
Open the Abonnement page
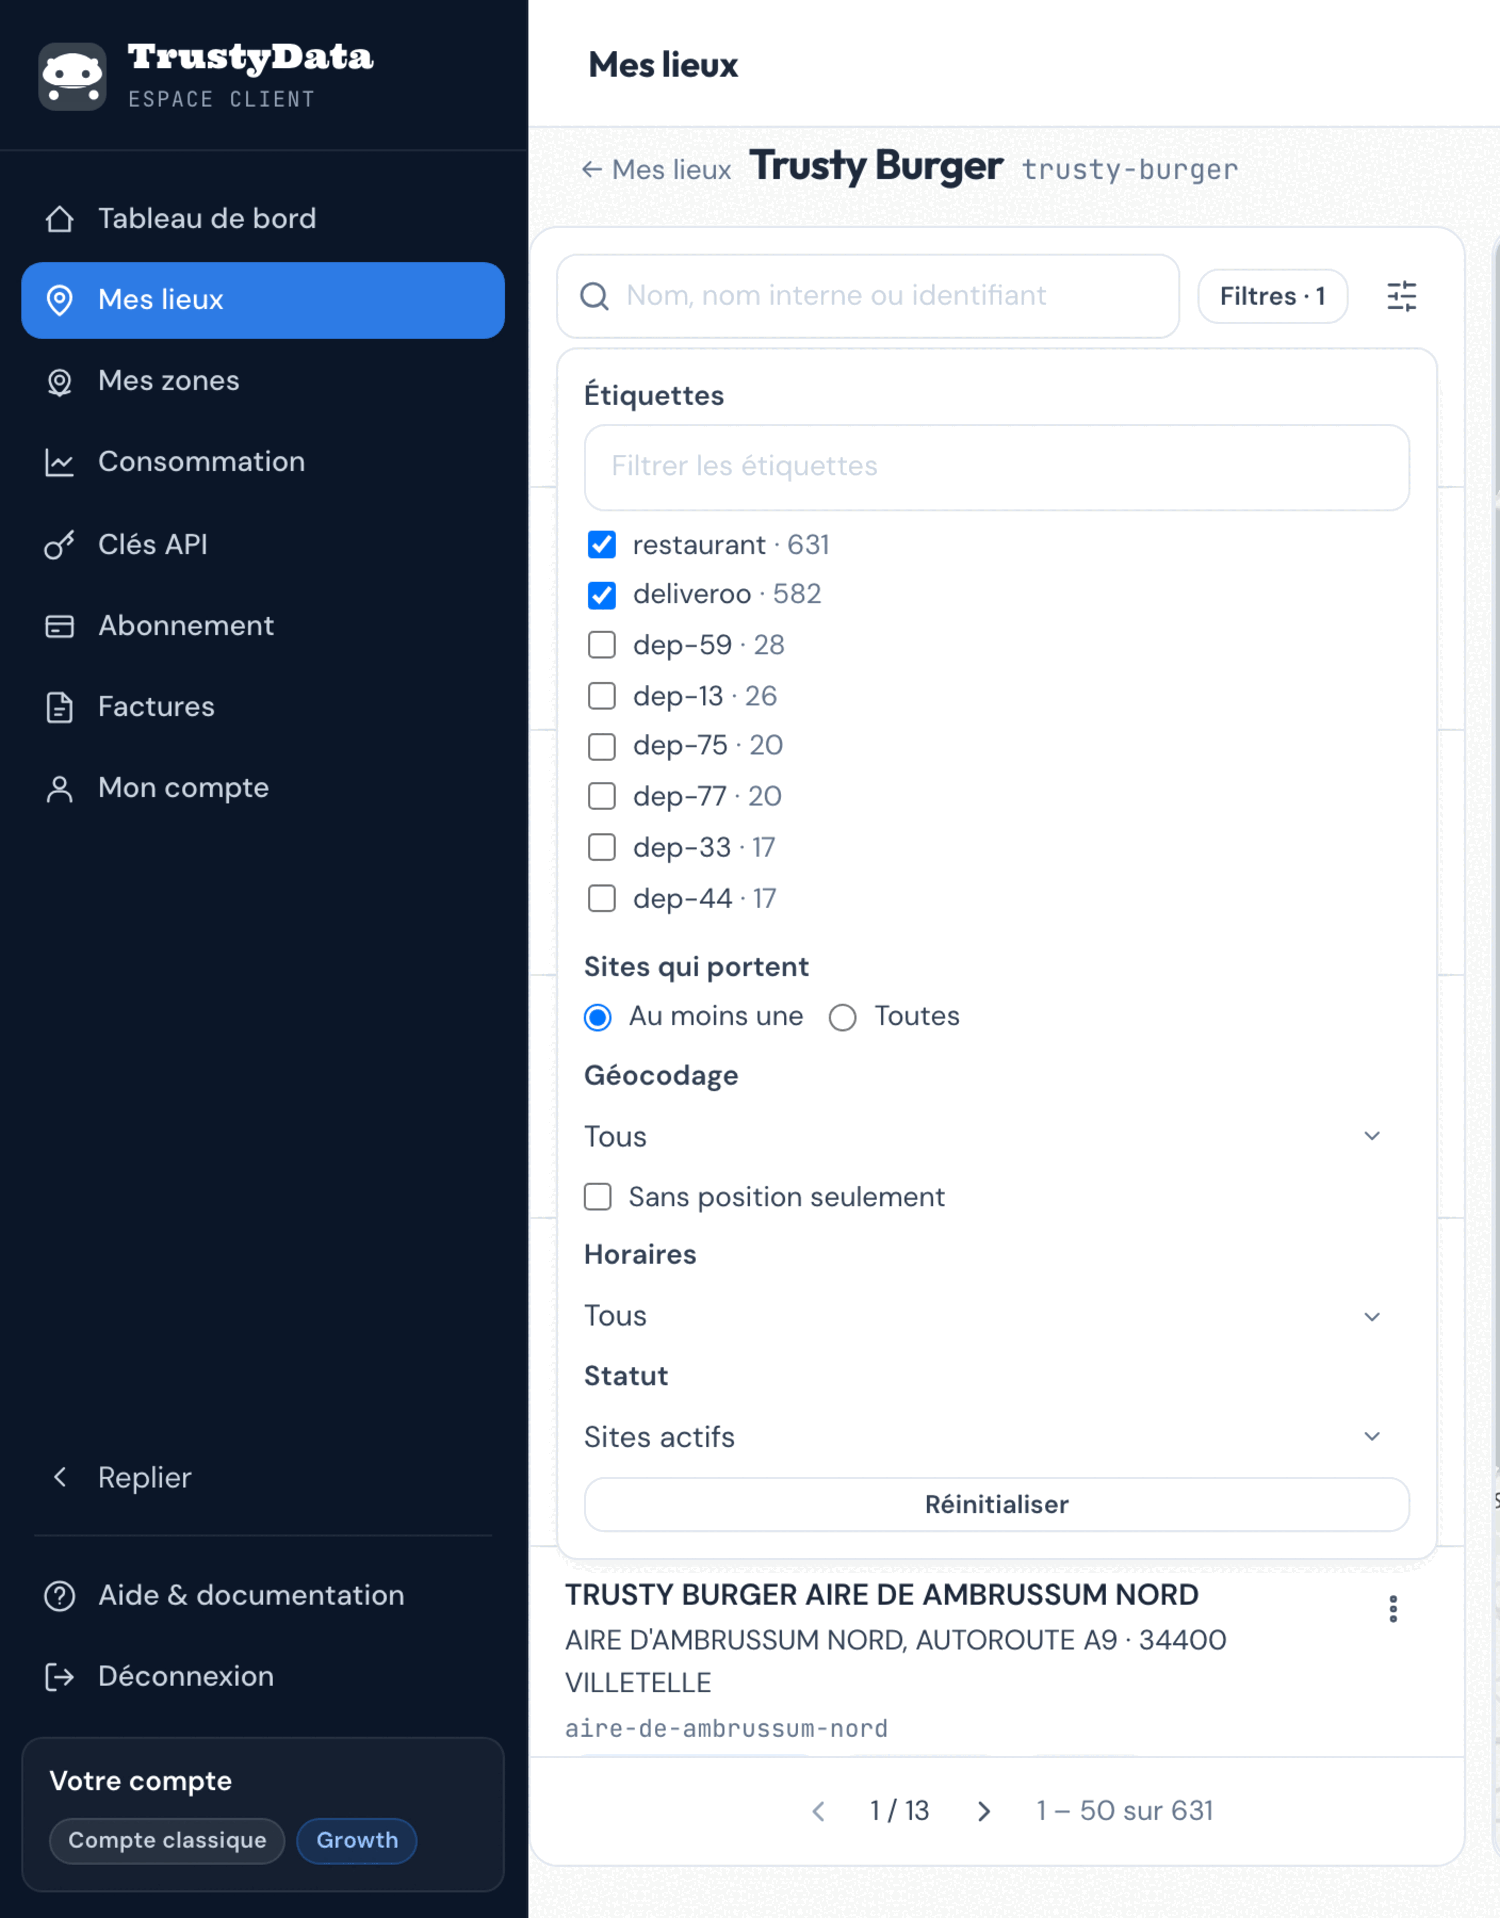click(262, 625)
